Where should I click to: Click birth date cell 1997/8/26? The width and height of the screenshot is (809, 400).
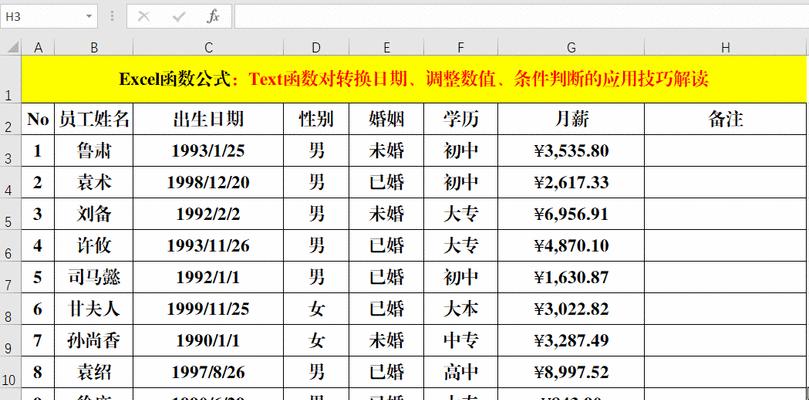[208, 372]
